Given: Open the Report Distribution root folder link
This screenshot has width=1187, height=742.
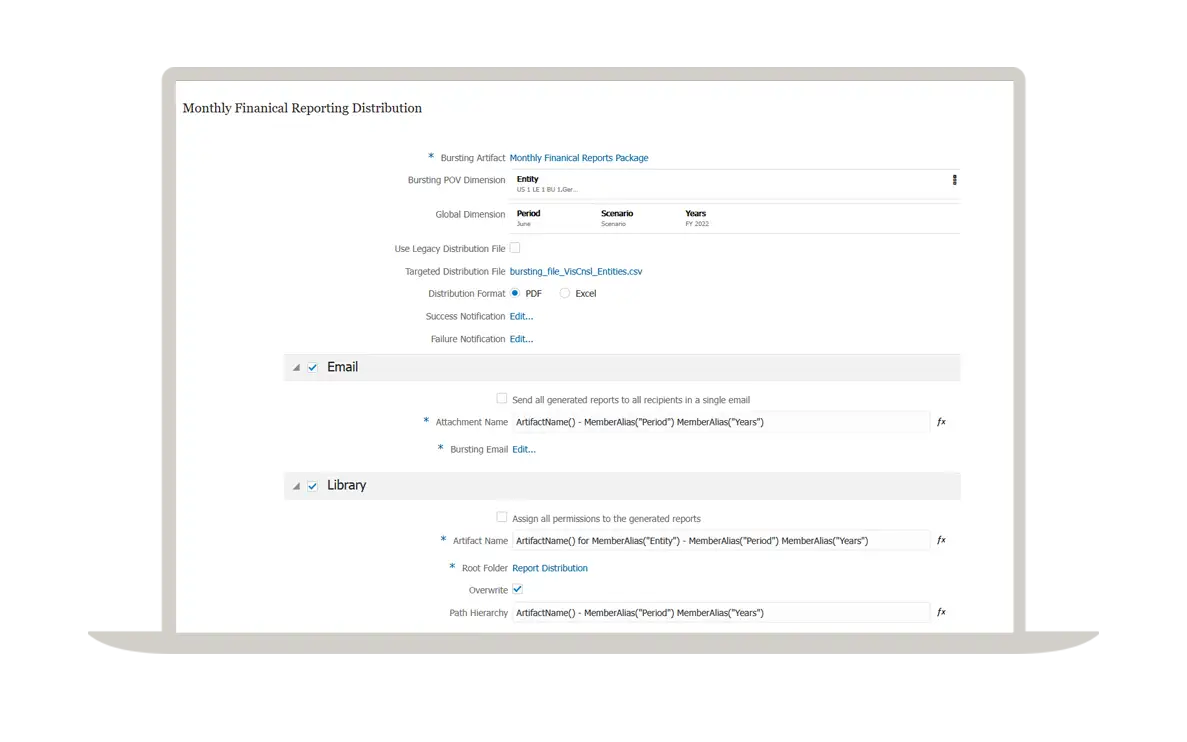Looking at the screenshot, I should pyautogui.click(x=550, y=568).
